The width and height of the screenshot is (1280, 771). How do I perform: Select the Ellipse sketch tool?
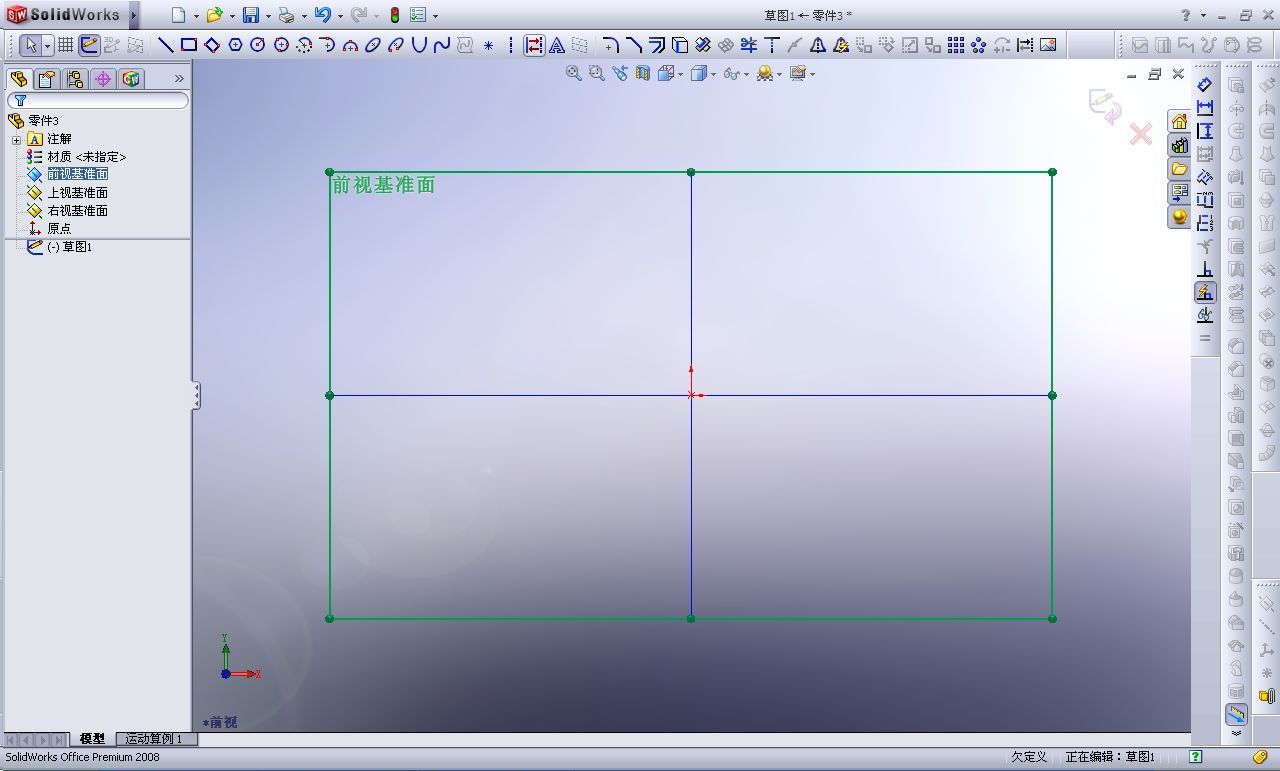pos(374,44)
